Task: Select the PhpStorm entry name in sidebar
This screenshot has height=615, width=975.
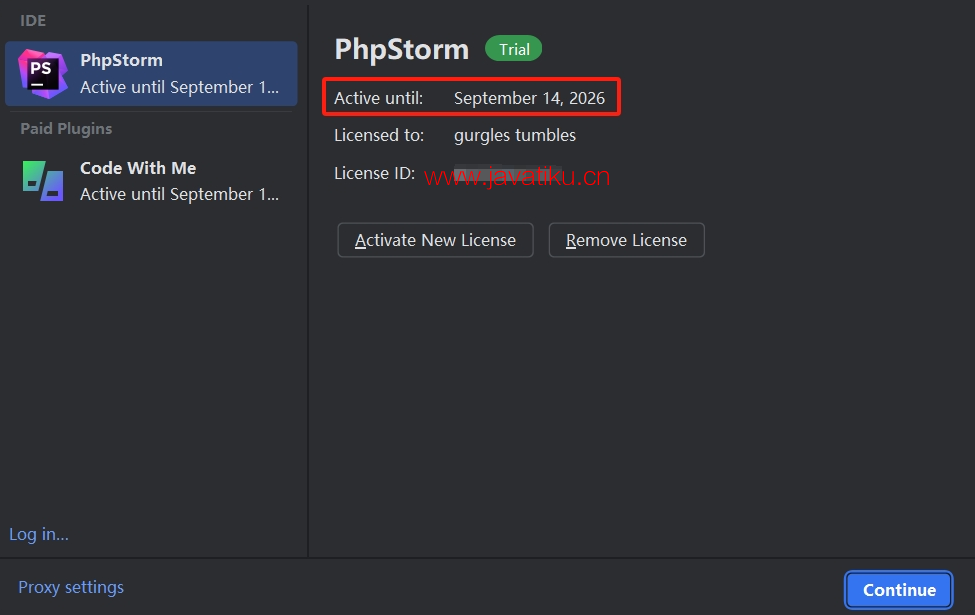Action: click(121, 60)
